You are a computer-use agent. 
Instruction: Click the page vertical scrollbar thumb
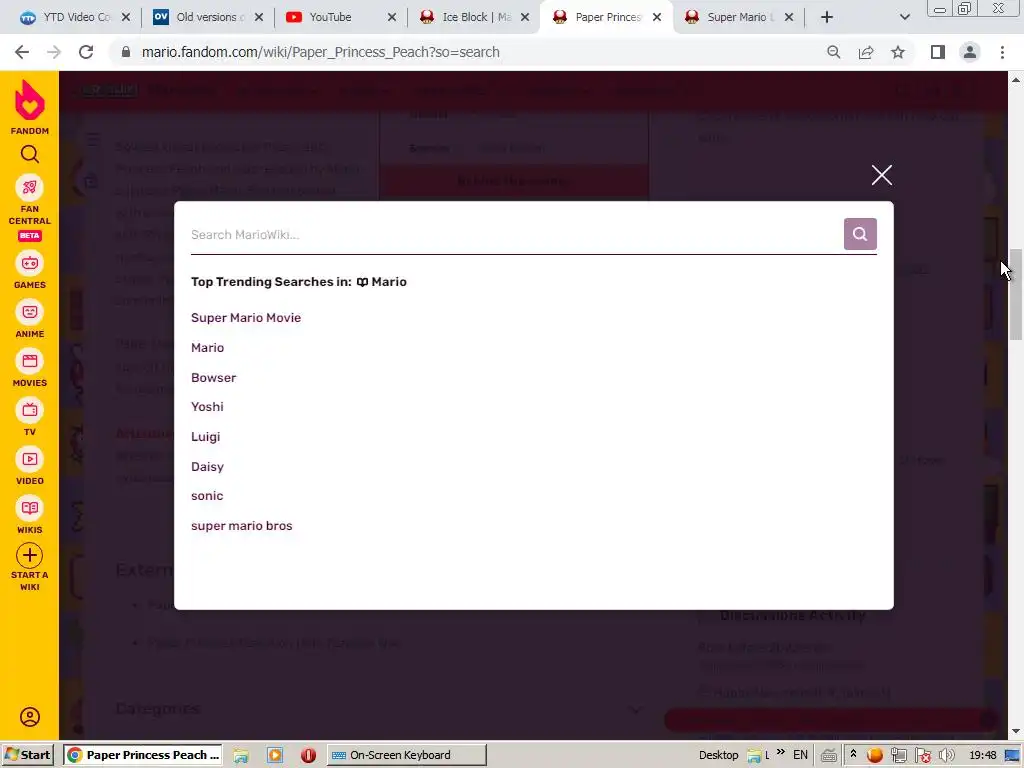point(1016,294)
